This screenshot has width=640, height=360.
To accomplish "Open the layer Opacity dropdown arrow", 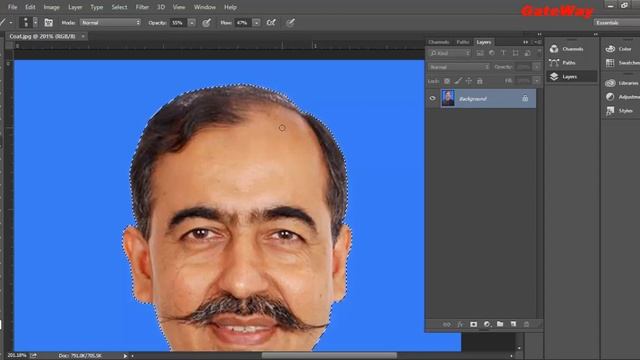I will [x=537, y=67].
